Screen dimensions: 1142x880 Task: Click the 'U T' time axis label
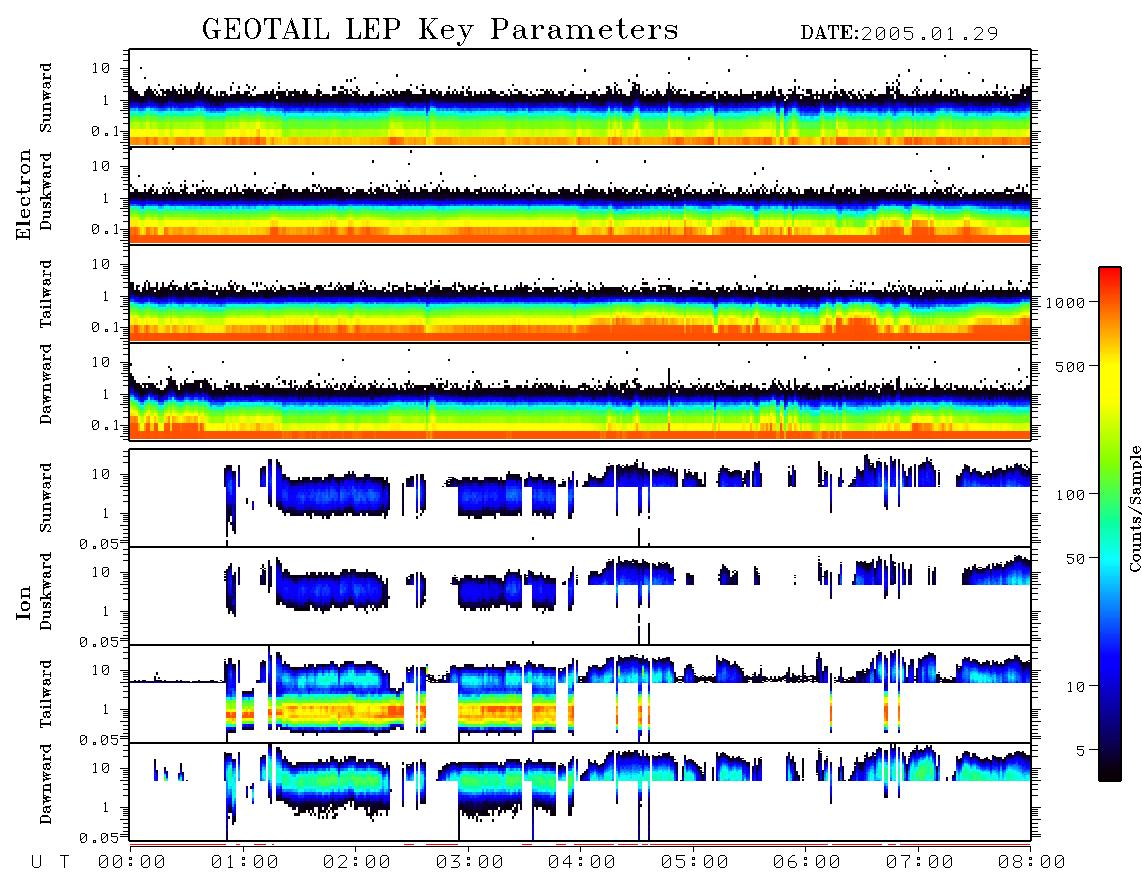pyautogui.click(x=50, y=863)
